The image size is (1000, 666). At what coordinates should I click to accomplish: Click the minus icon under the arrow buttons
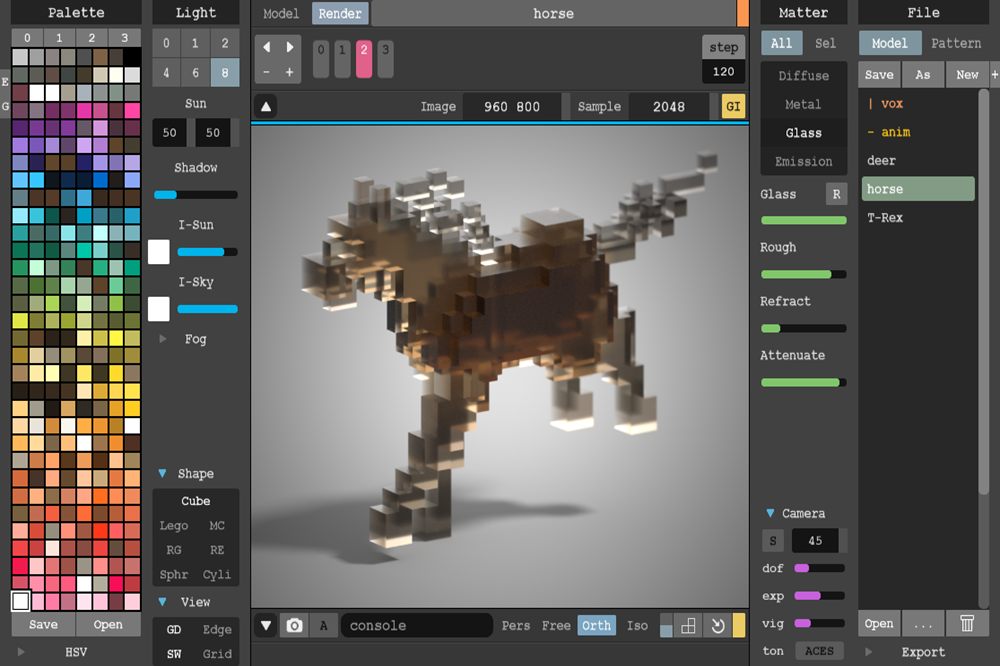click(265, 72)
